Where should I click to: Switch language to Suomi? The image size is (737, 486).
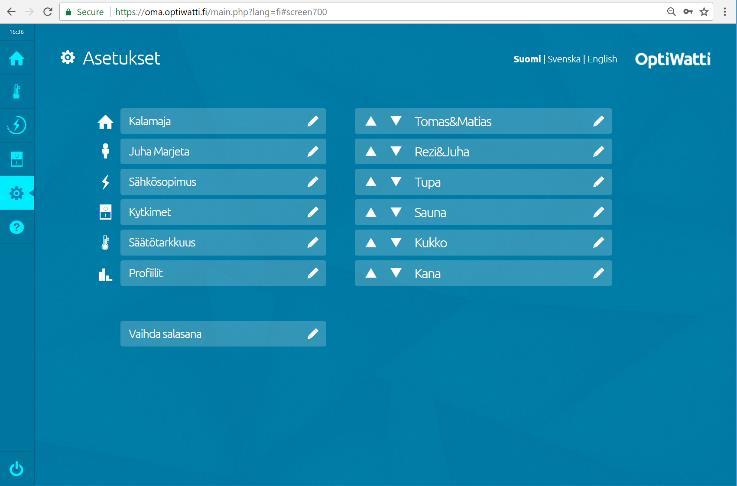527,59
